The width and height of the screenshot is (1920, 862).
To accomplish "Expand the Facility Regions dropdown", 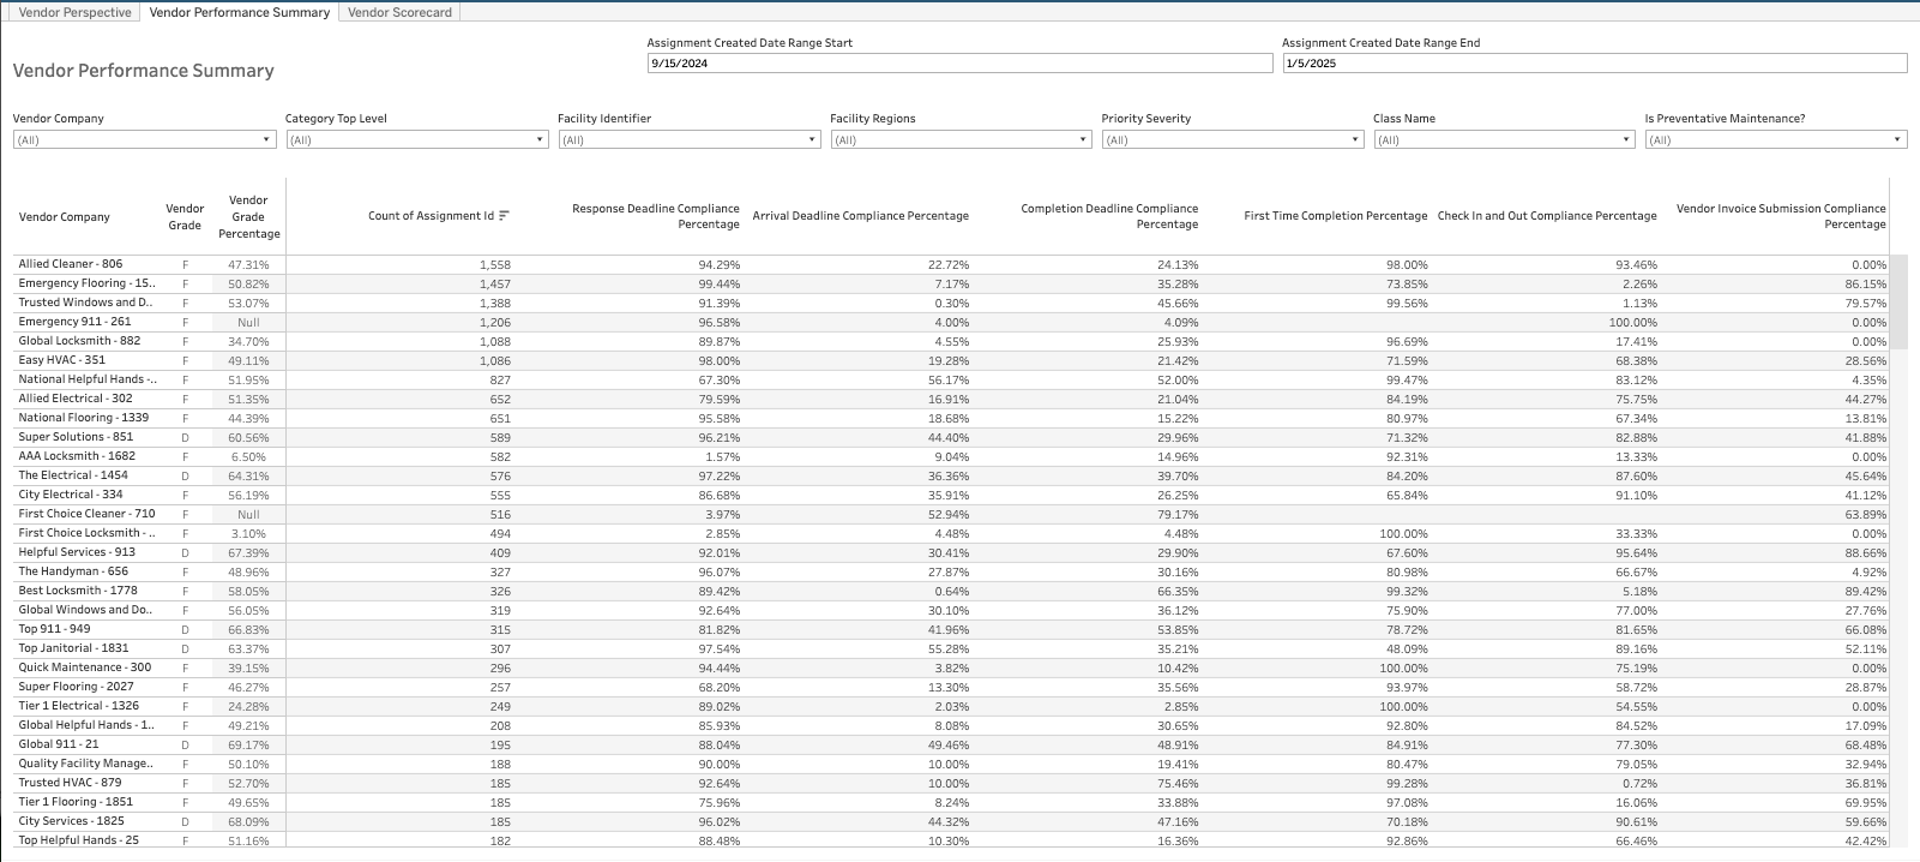I will pos(961,140).
